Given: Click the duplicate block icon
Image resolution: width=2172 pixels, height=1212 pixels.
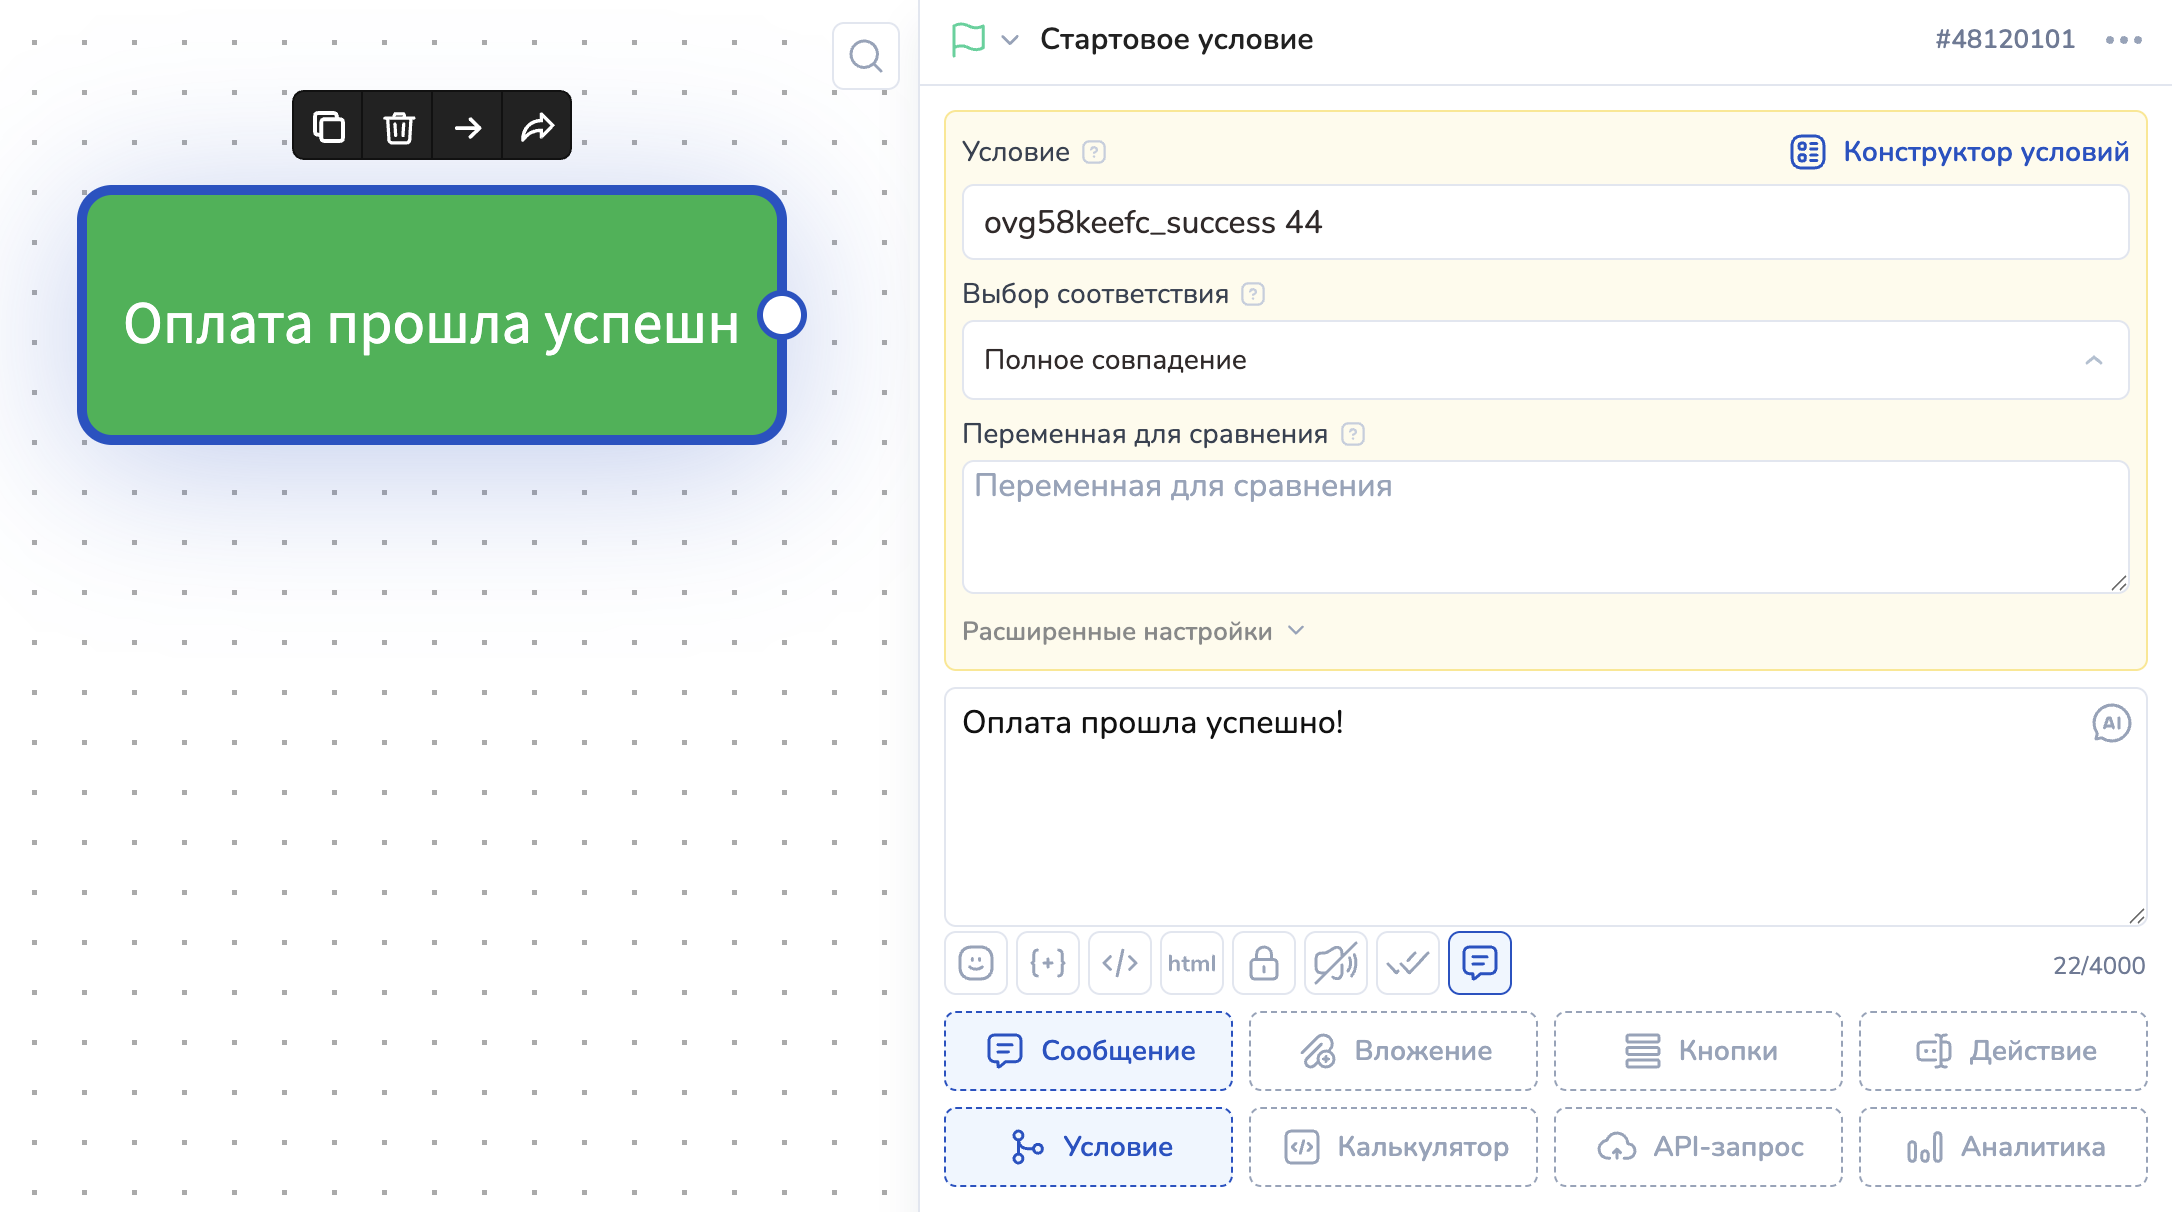Looking at the screenshot, I should [328, 127].
